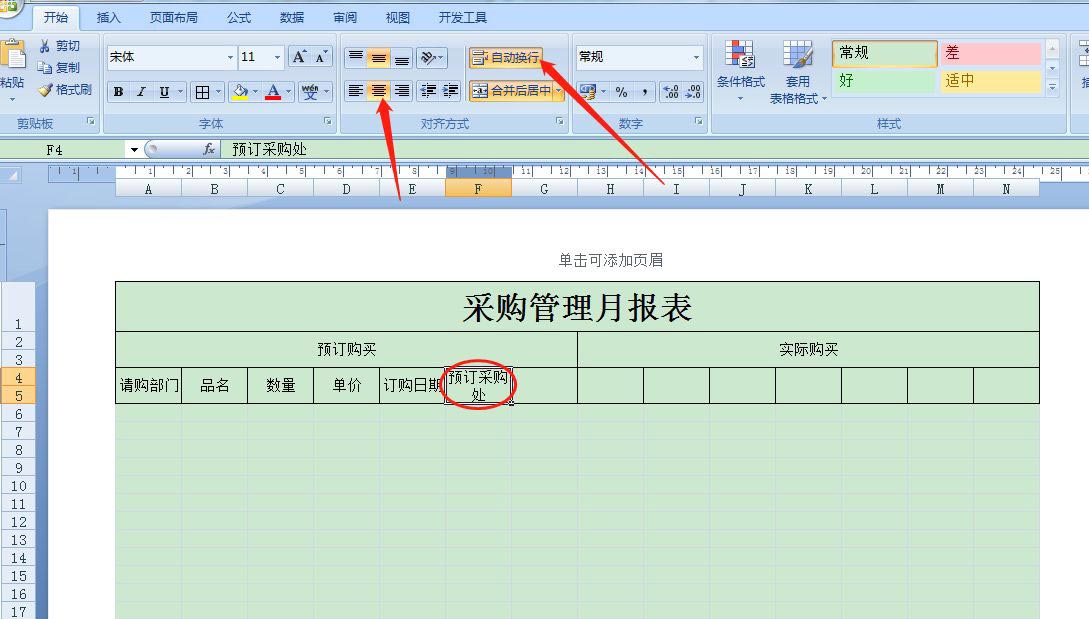Select the 格式刷 (Format Painter) icon
Viewport: 1089px width, 619px height.
[x=47, y=88]
